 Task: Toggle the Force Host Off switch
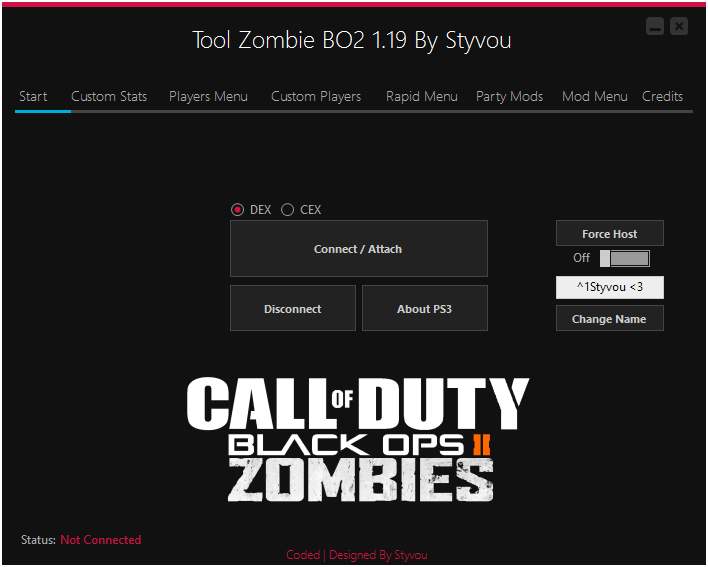(x=625, y=259)
